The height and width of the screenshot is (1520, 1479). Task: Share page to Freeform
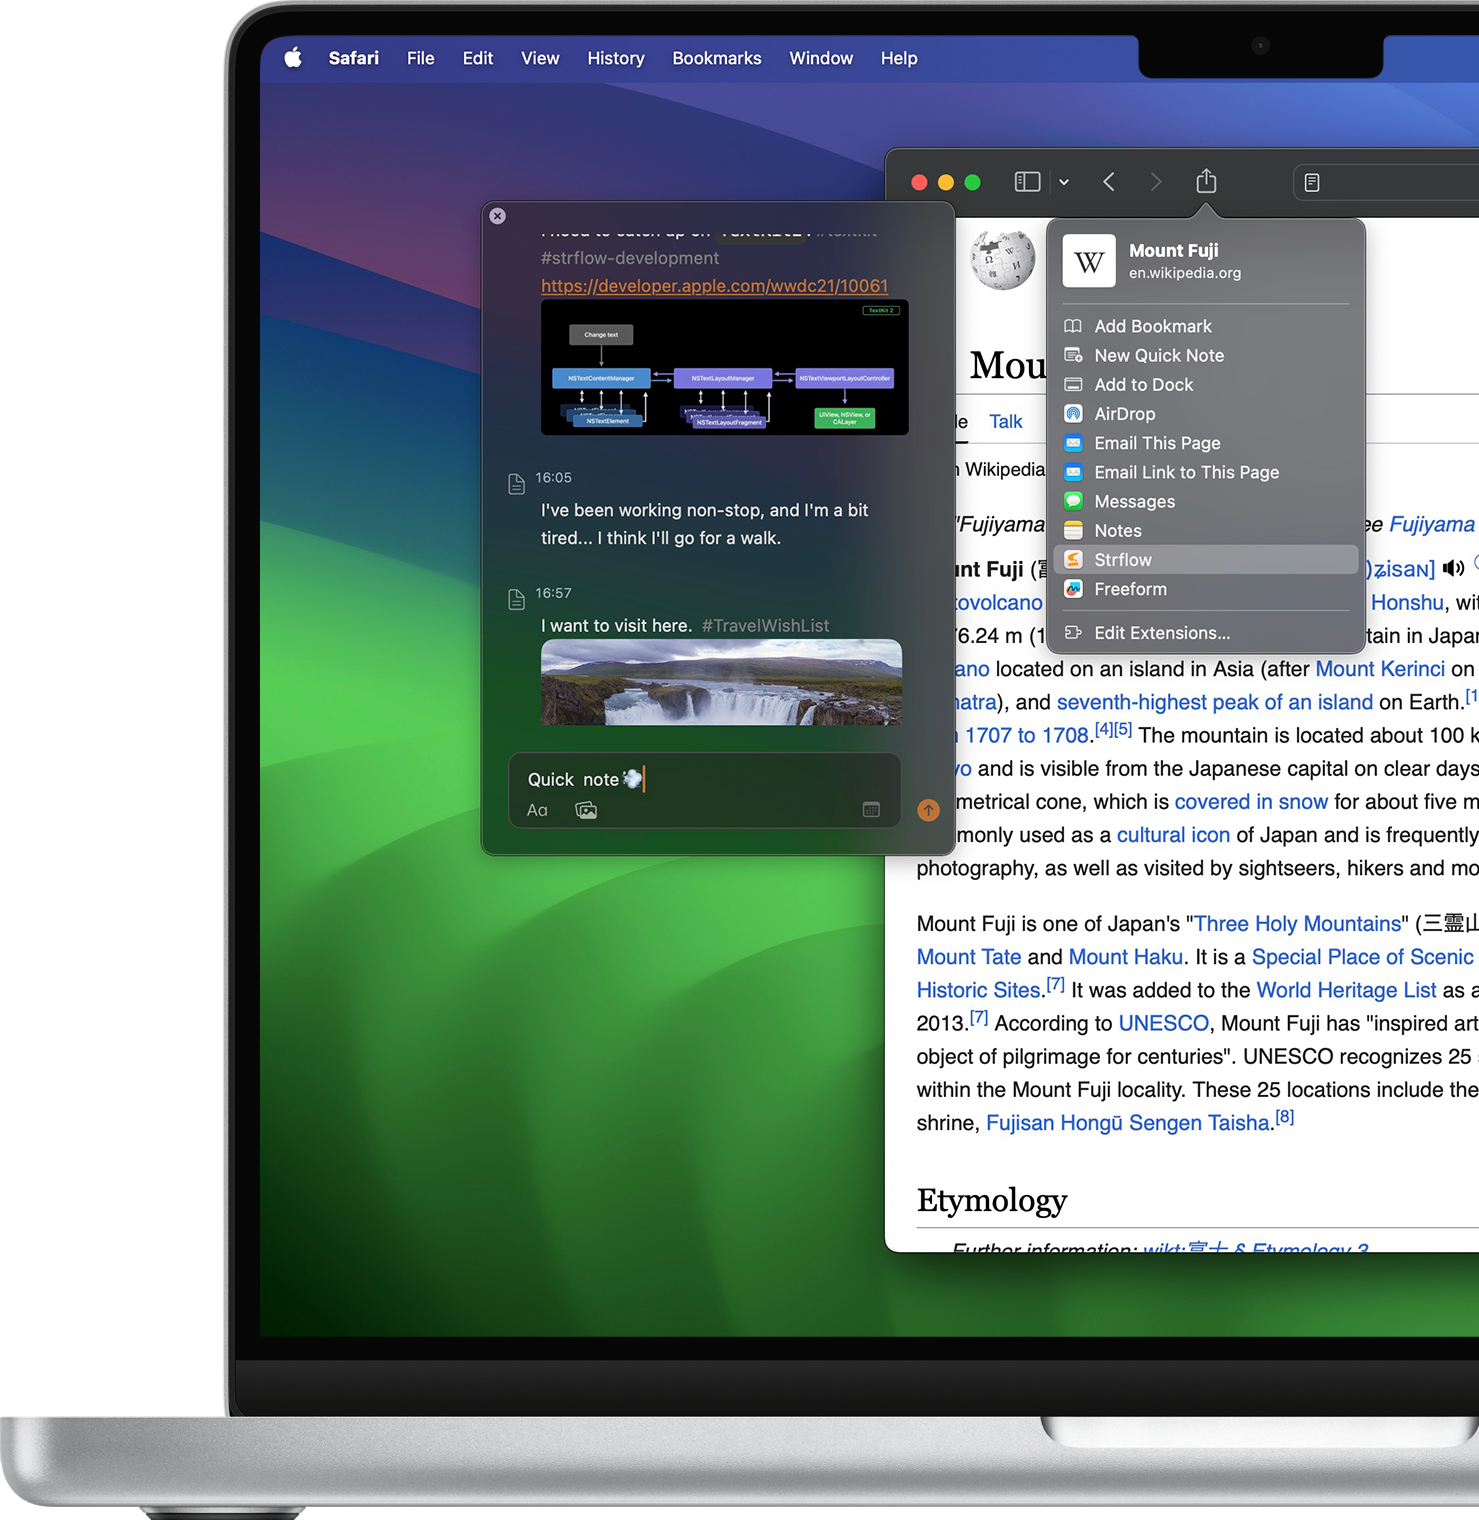coord(1206,589)
